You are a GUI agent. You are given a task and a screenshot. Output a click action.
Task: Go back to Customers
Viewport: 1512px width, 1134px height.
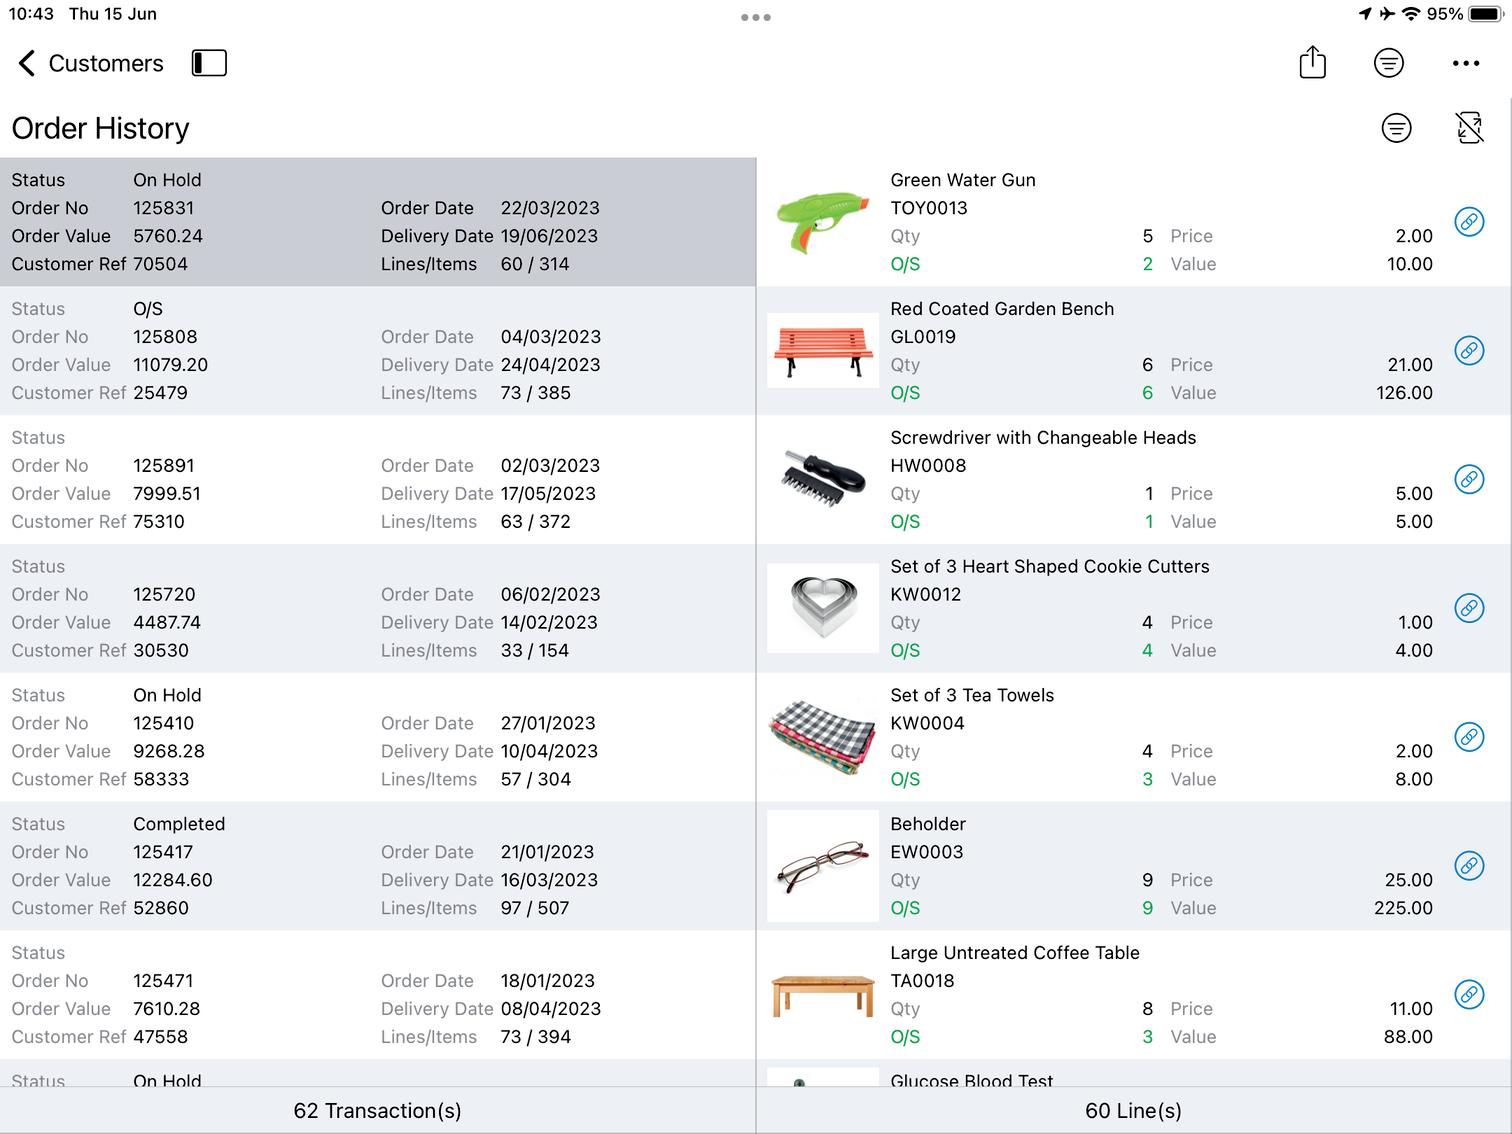[x=91, y=63]
